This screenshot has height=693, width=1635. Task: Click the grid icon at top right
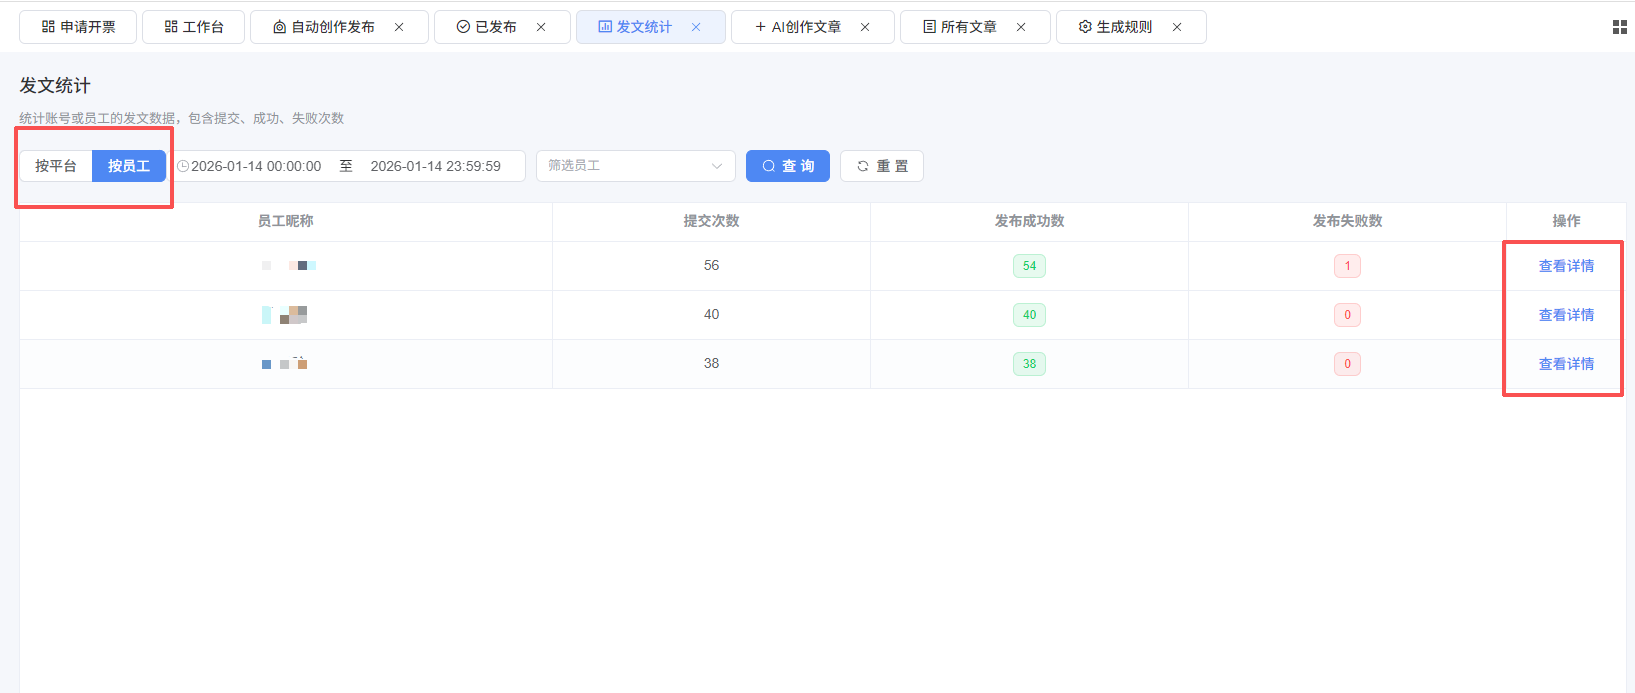pyautogui.click(x=1619, y=28)
